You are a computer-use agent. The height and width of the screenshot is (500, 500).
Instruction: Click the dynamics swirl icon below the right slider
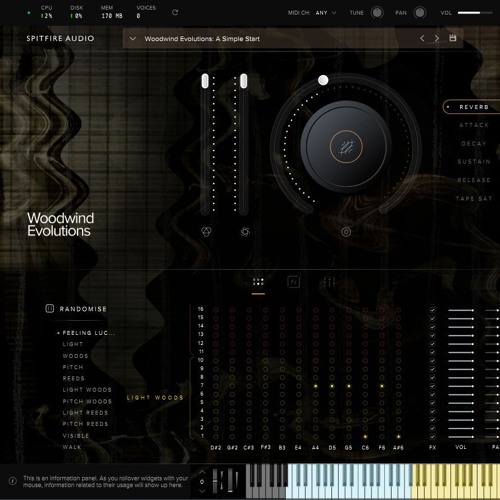click(x=245, y=232)
